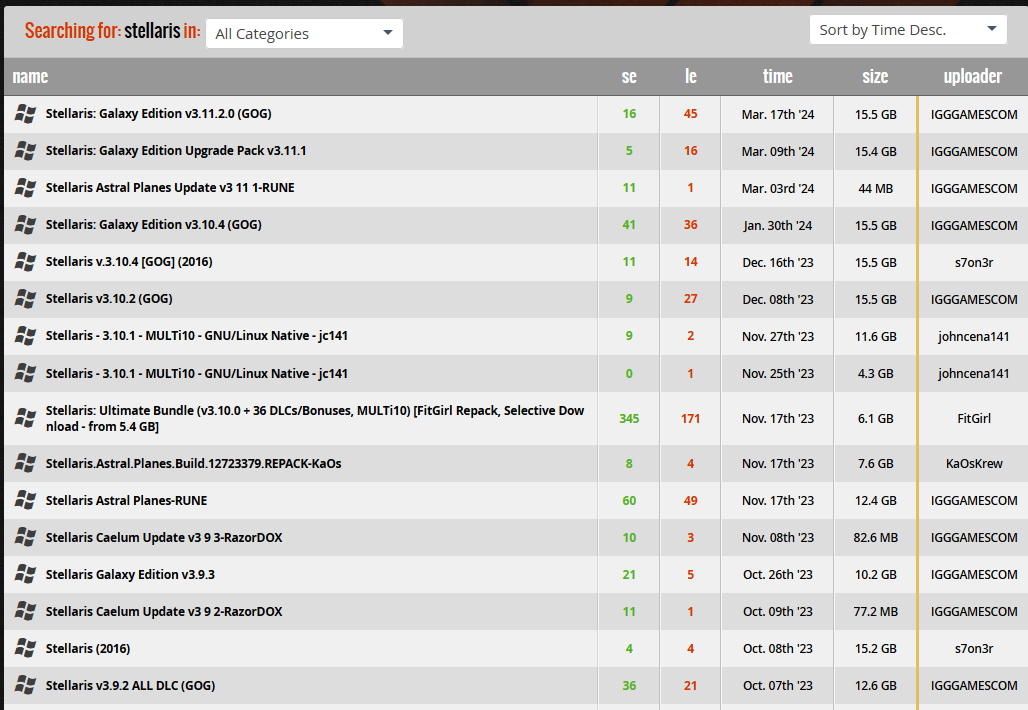Open Stellaris Caelum Update v3 9 3-RazorDOX
The width and height of the screenshot is (1028, 710).
pyautogui.click(x=164, y=538)
